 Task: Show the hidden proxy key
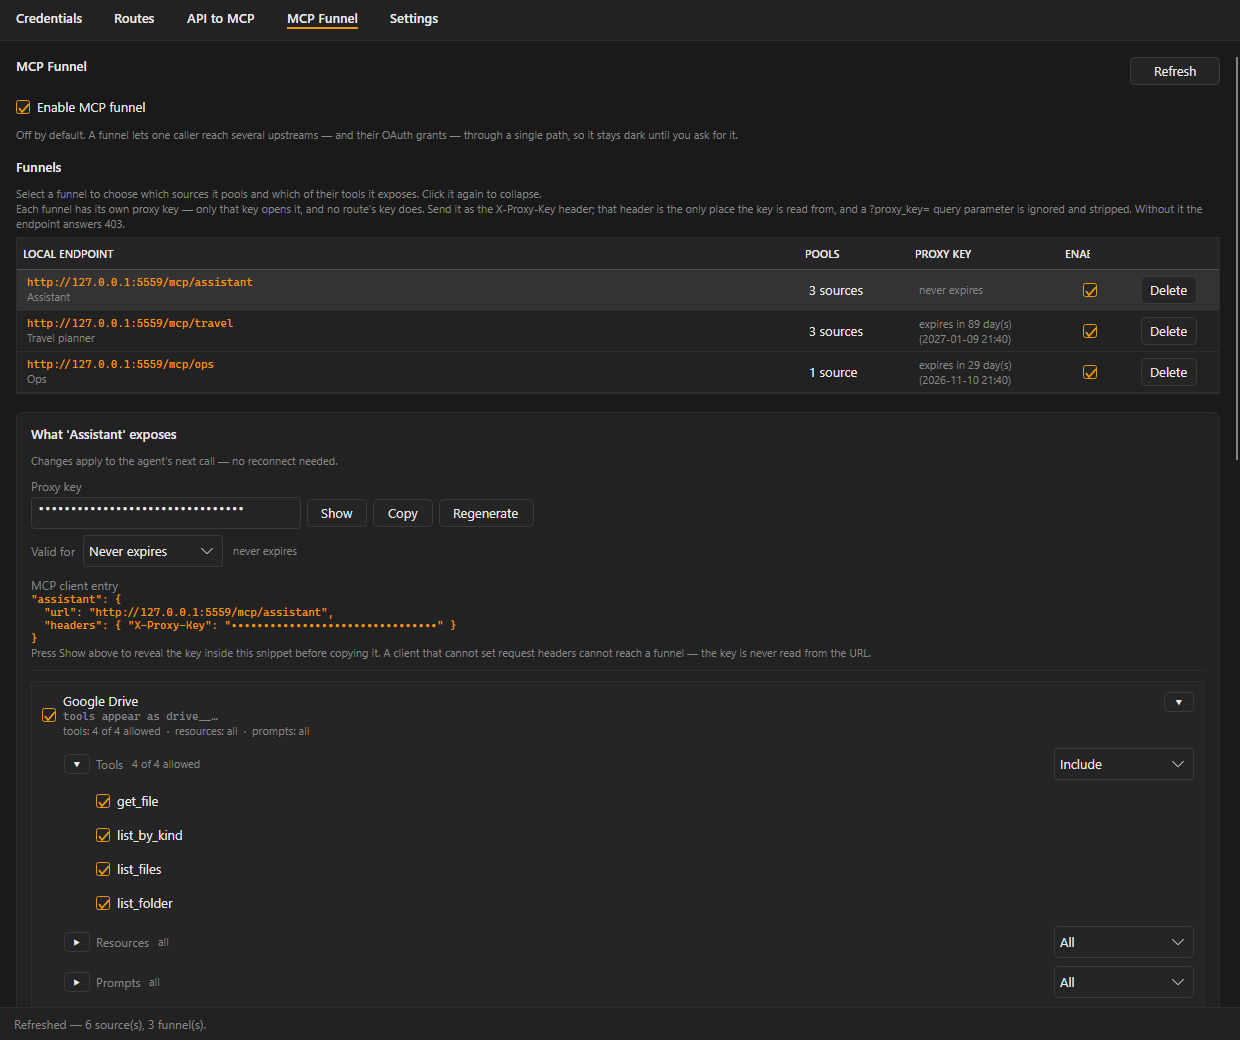336,513
